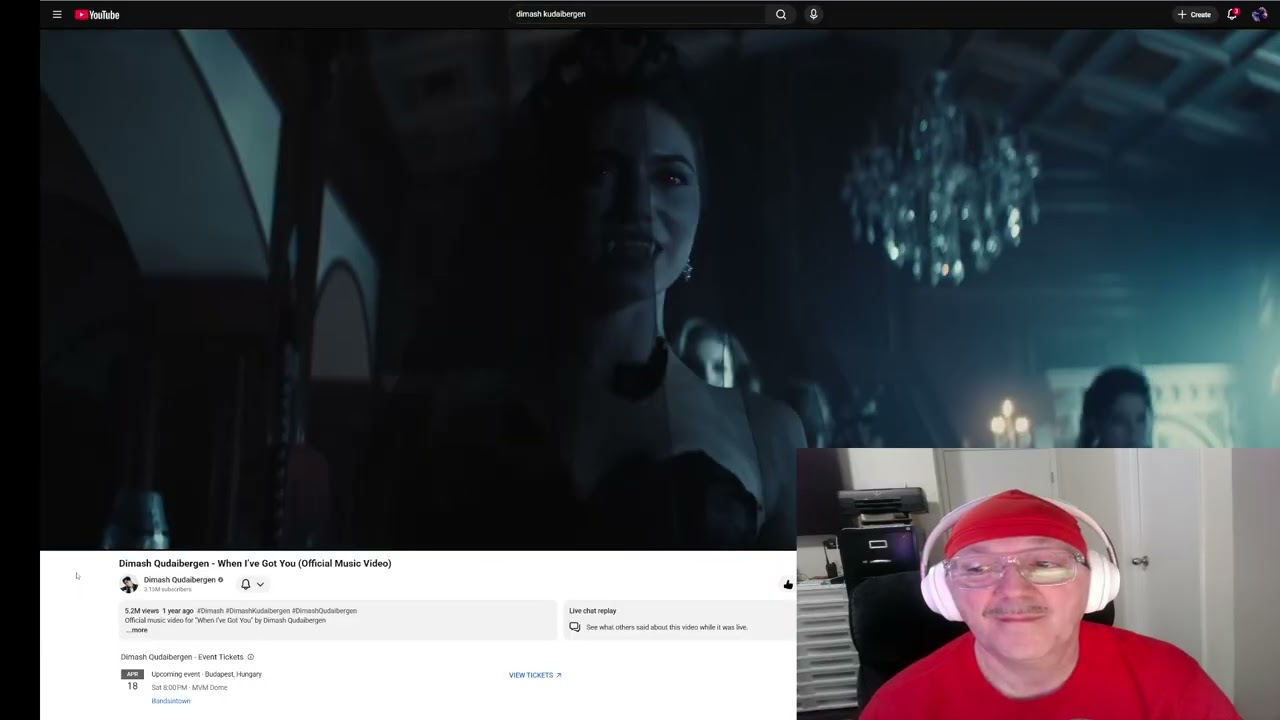This screenshot has width=1280, height=720.
Task: Expand the description with '...more'
Action: click(137, 630)
